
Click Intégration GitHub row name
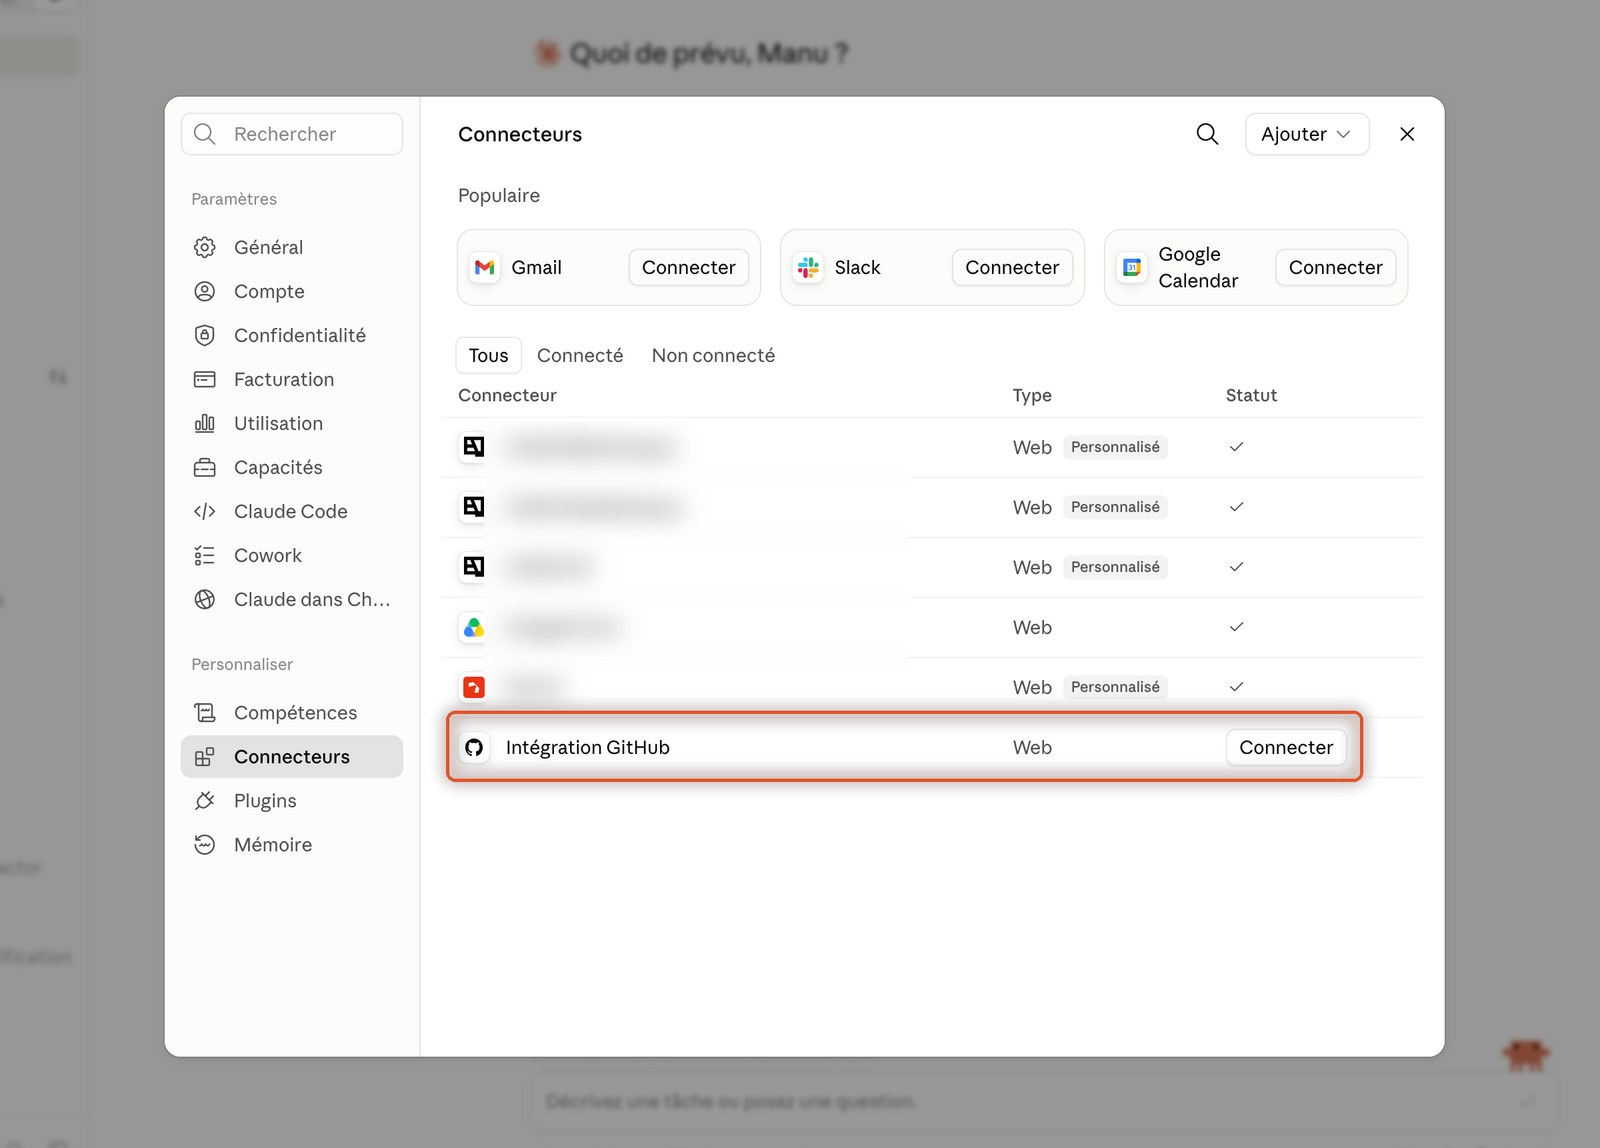(x=588, y=747)
